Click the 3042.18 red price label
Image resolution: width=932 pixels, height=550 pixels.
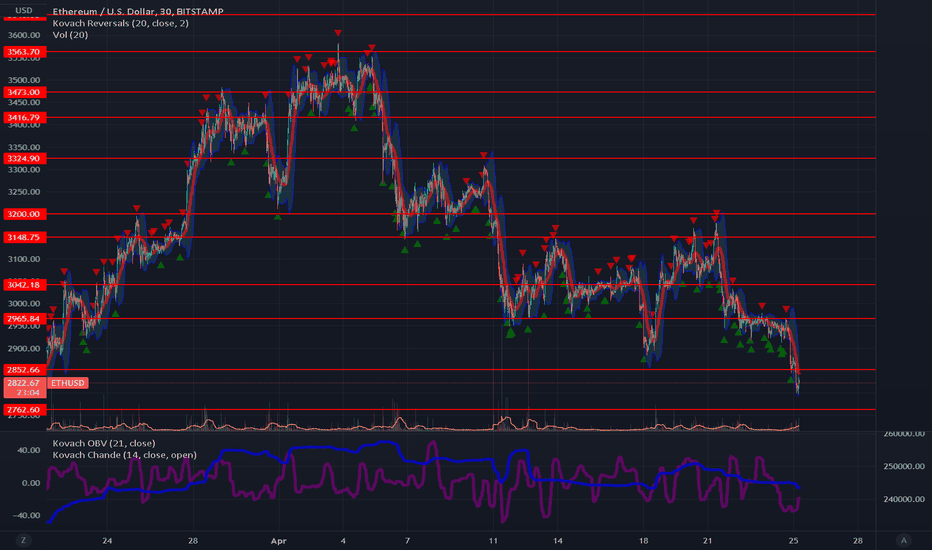click(24, 285)
